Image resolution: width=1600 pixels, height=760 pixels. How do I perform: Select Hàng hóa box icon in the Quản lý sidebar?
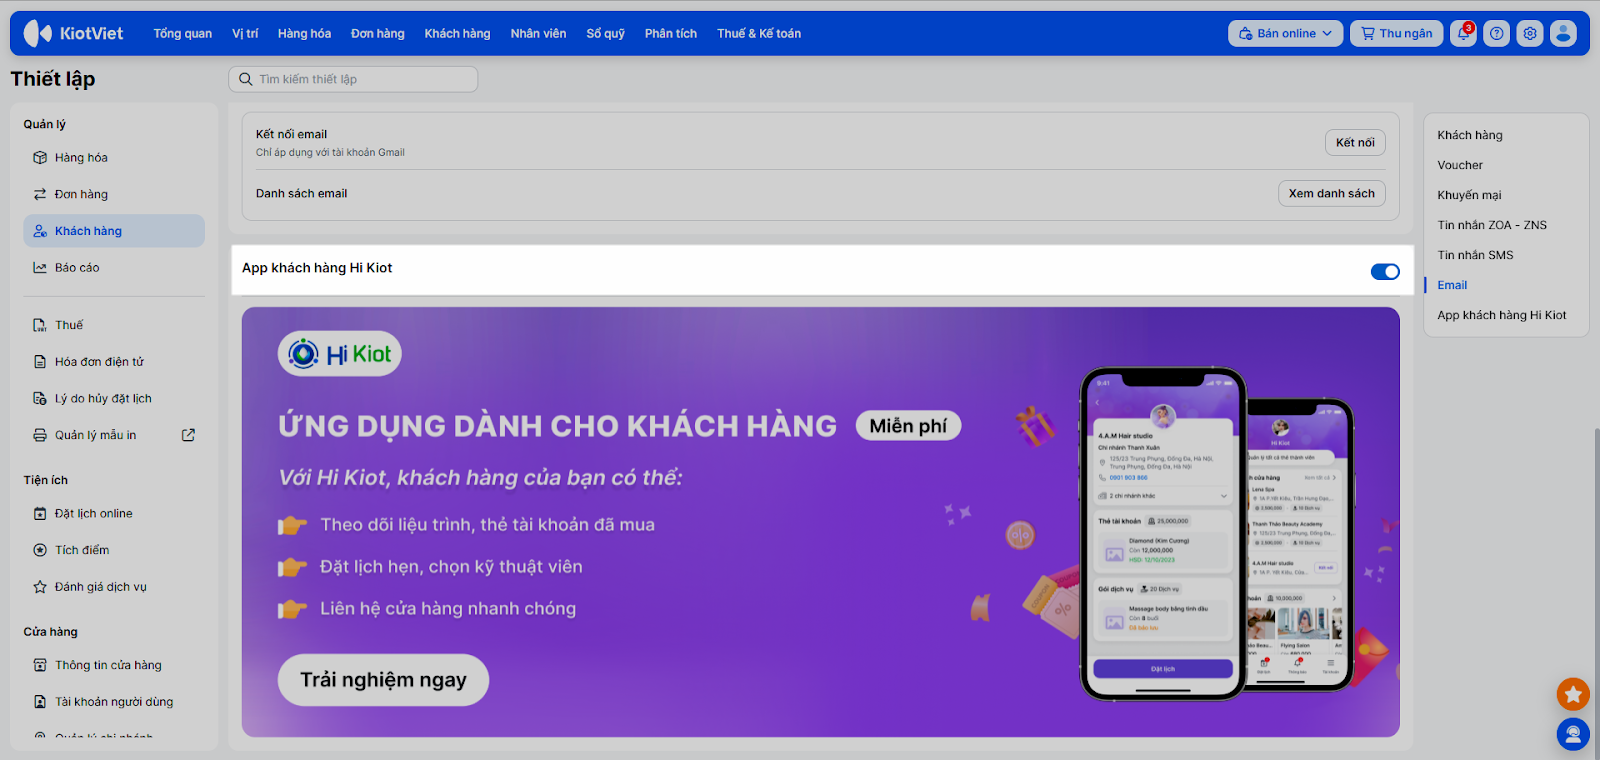point(40,158)
